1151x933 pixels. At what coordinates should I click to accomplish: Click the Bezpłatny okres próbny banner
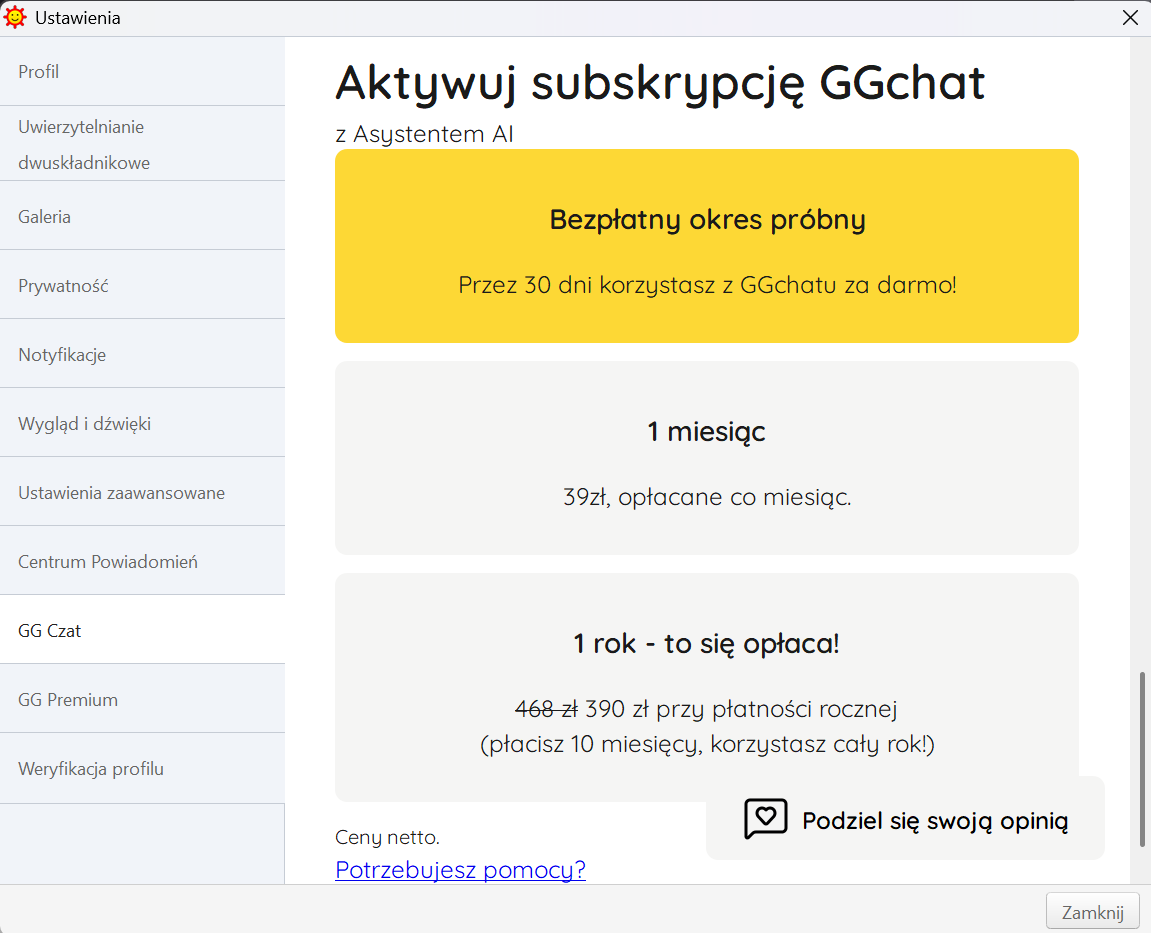click(706, 245)
